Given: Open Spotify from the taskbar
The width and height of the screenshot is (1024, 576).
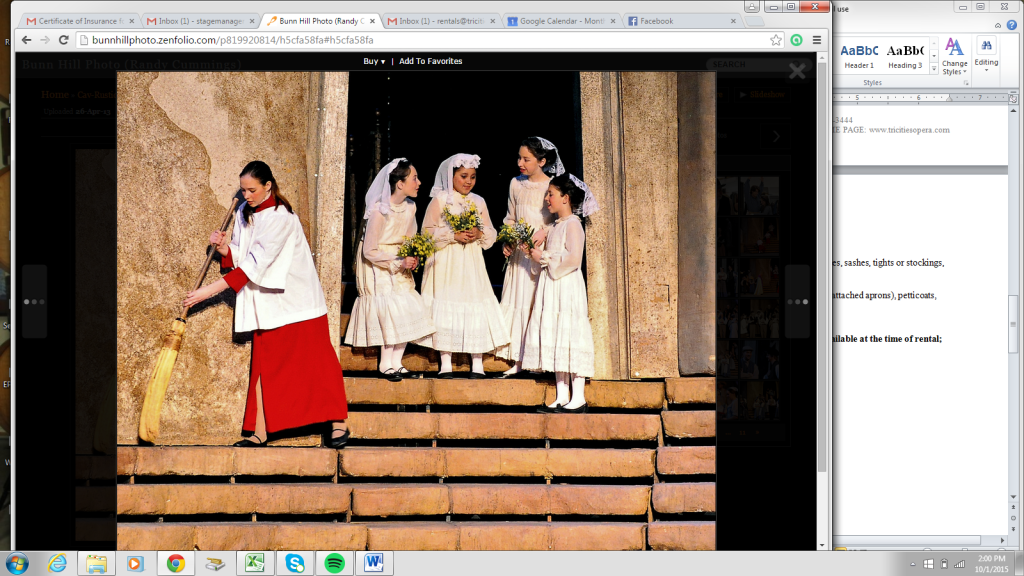Looking at the screenshot, I should click(x=334, y=563).
